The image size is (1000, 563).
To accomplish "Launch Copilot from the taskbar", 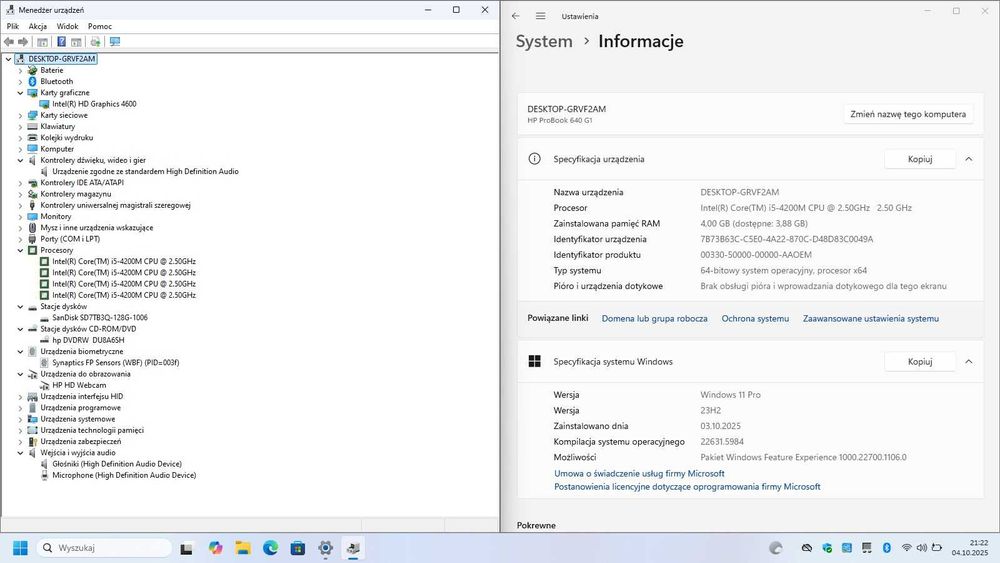I will (x=216, y=548).
